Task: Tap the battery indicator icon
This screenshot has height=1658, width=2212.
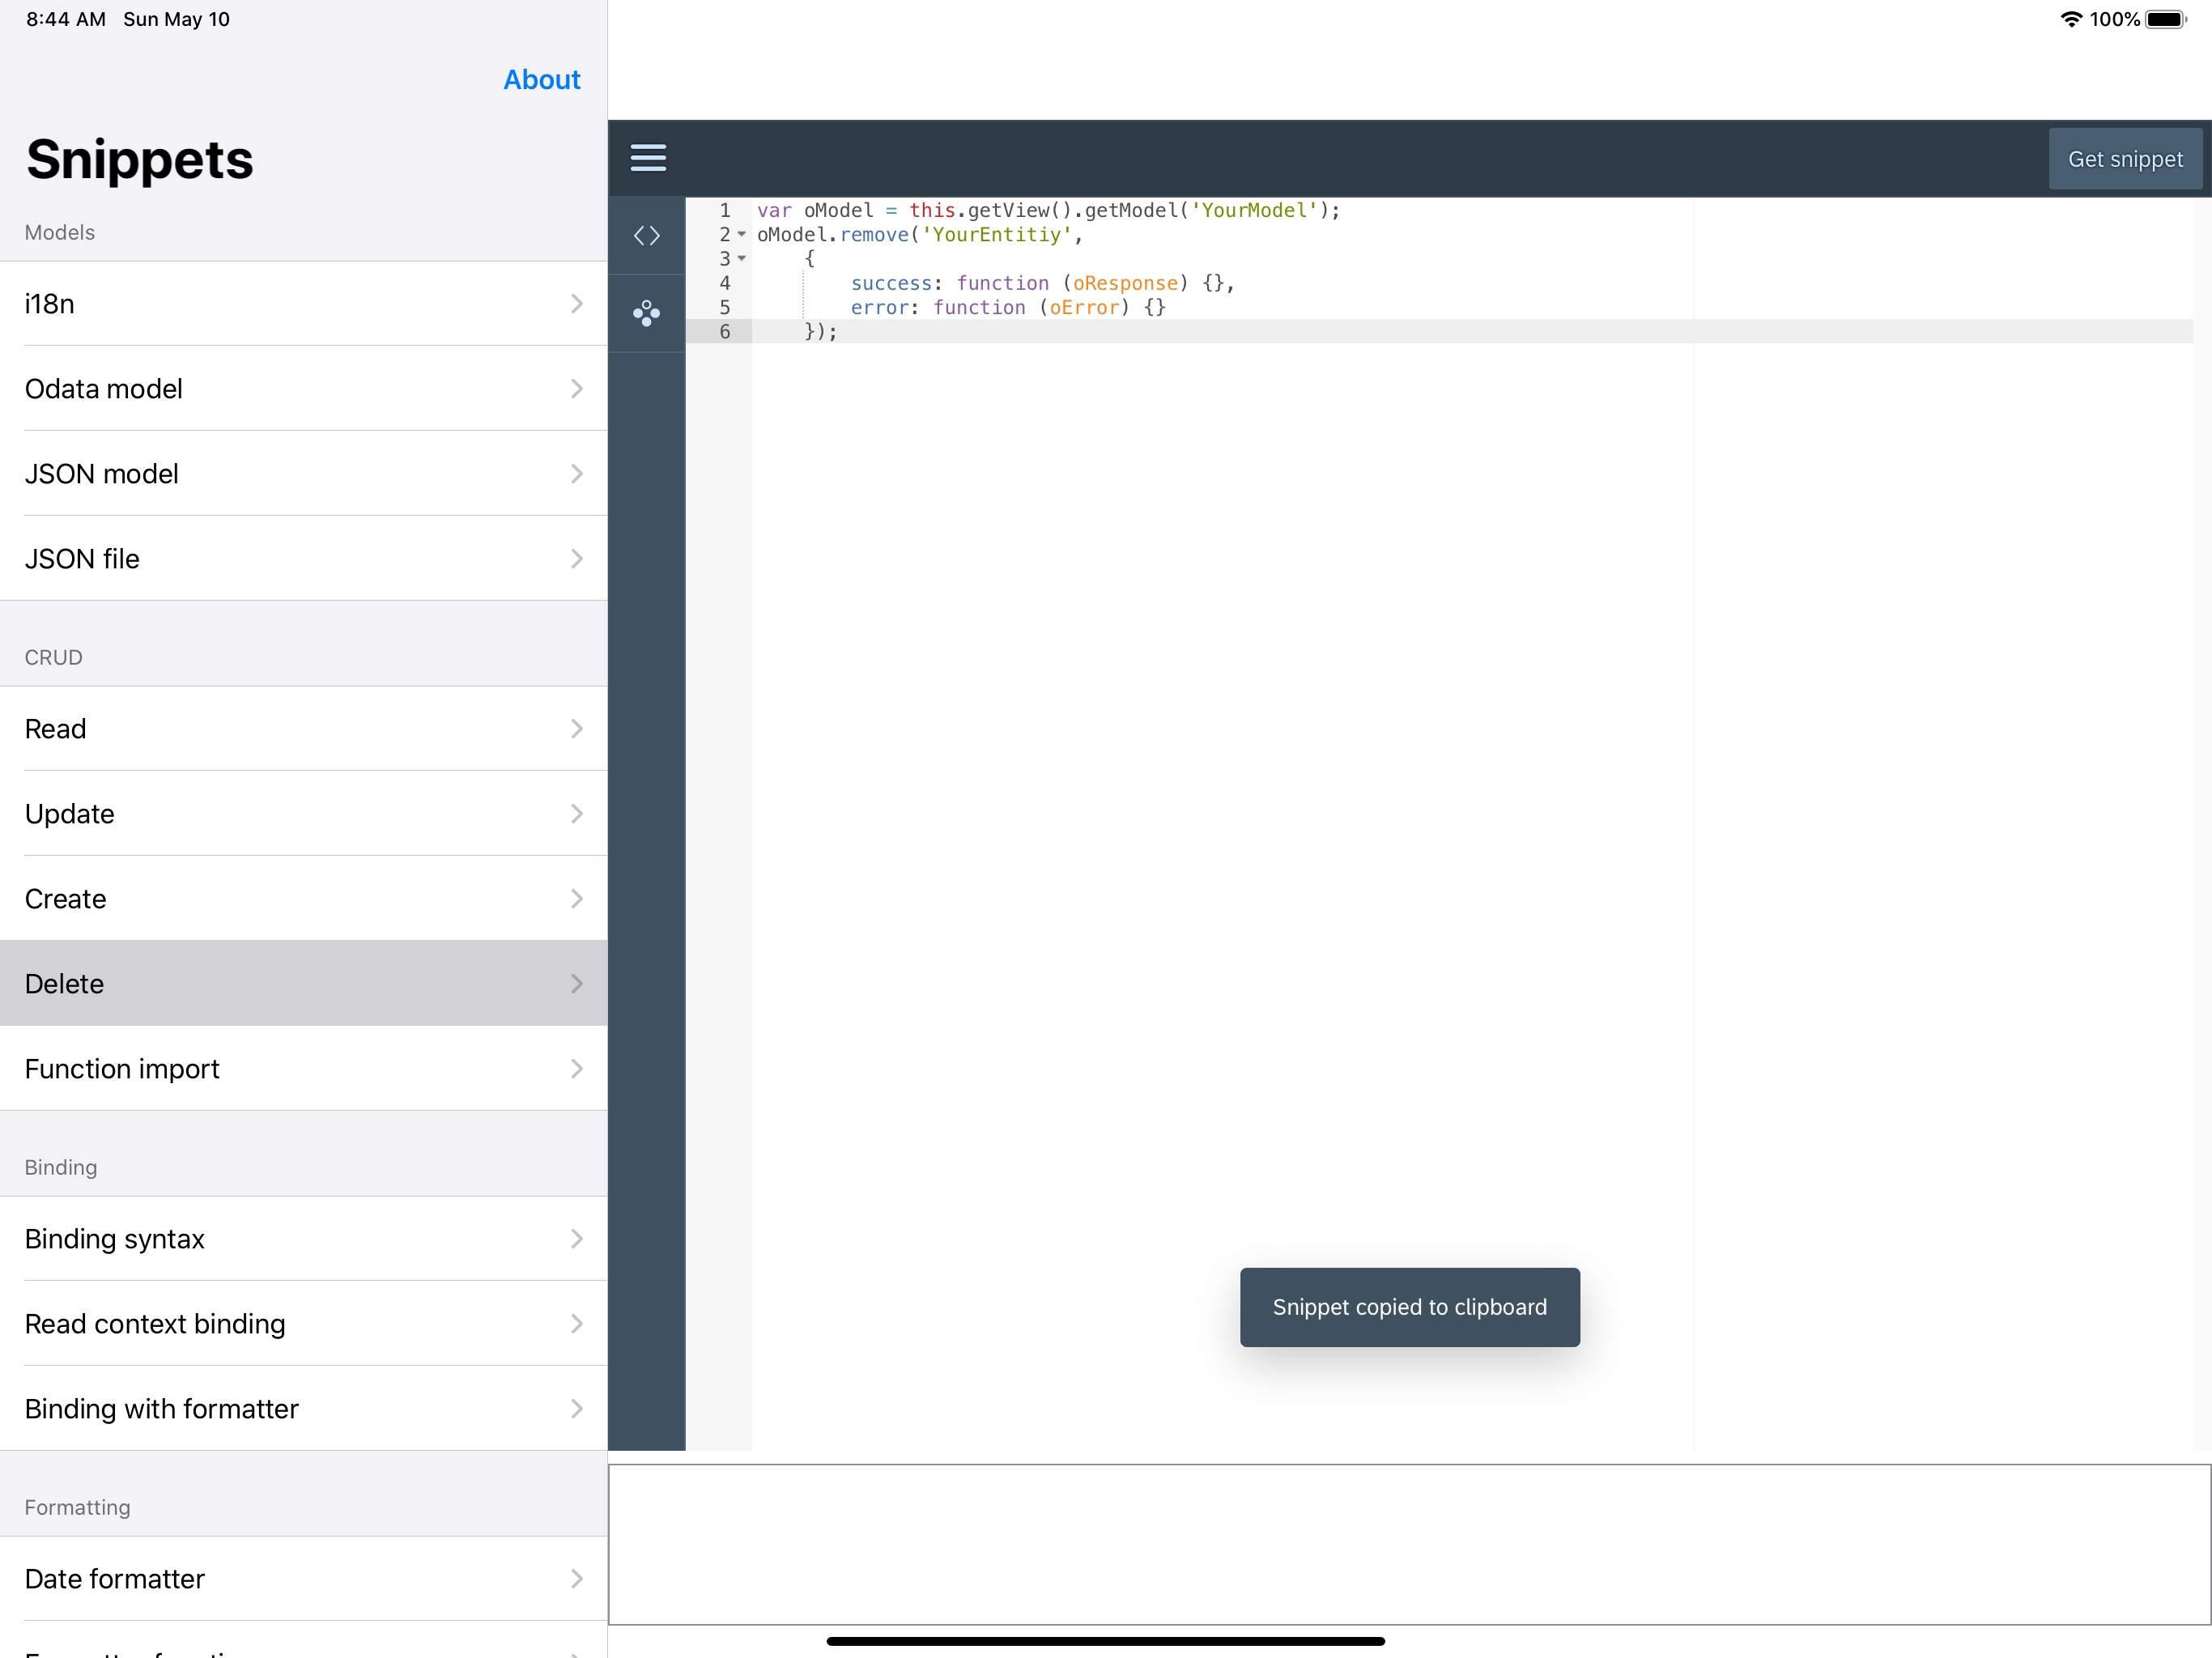Action: (2165, 19)
